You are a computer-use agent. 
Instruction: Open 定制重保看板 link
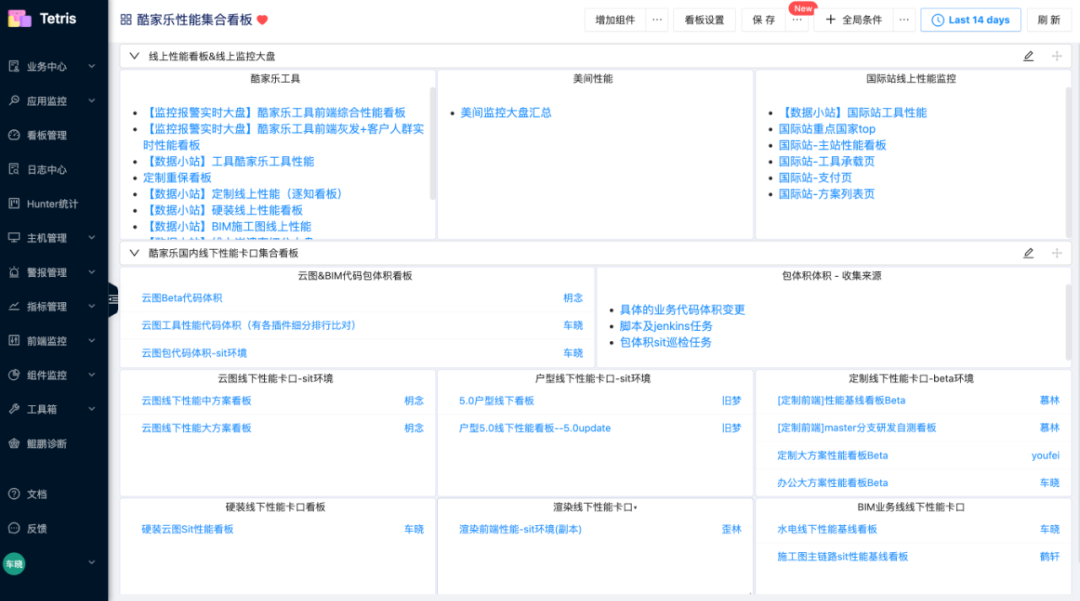(x=177, y=178)
